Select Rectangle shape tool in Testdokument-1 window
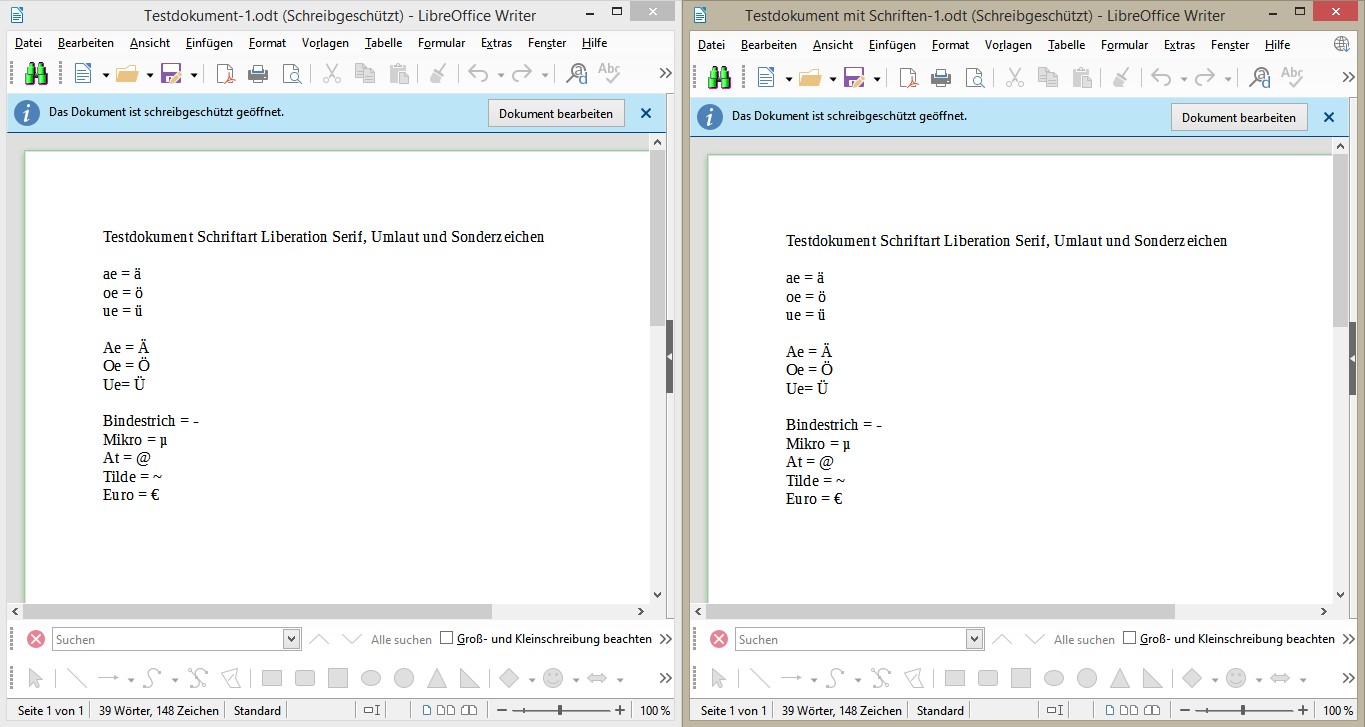 click(x=272, y=678)
